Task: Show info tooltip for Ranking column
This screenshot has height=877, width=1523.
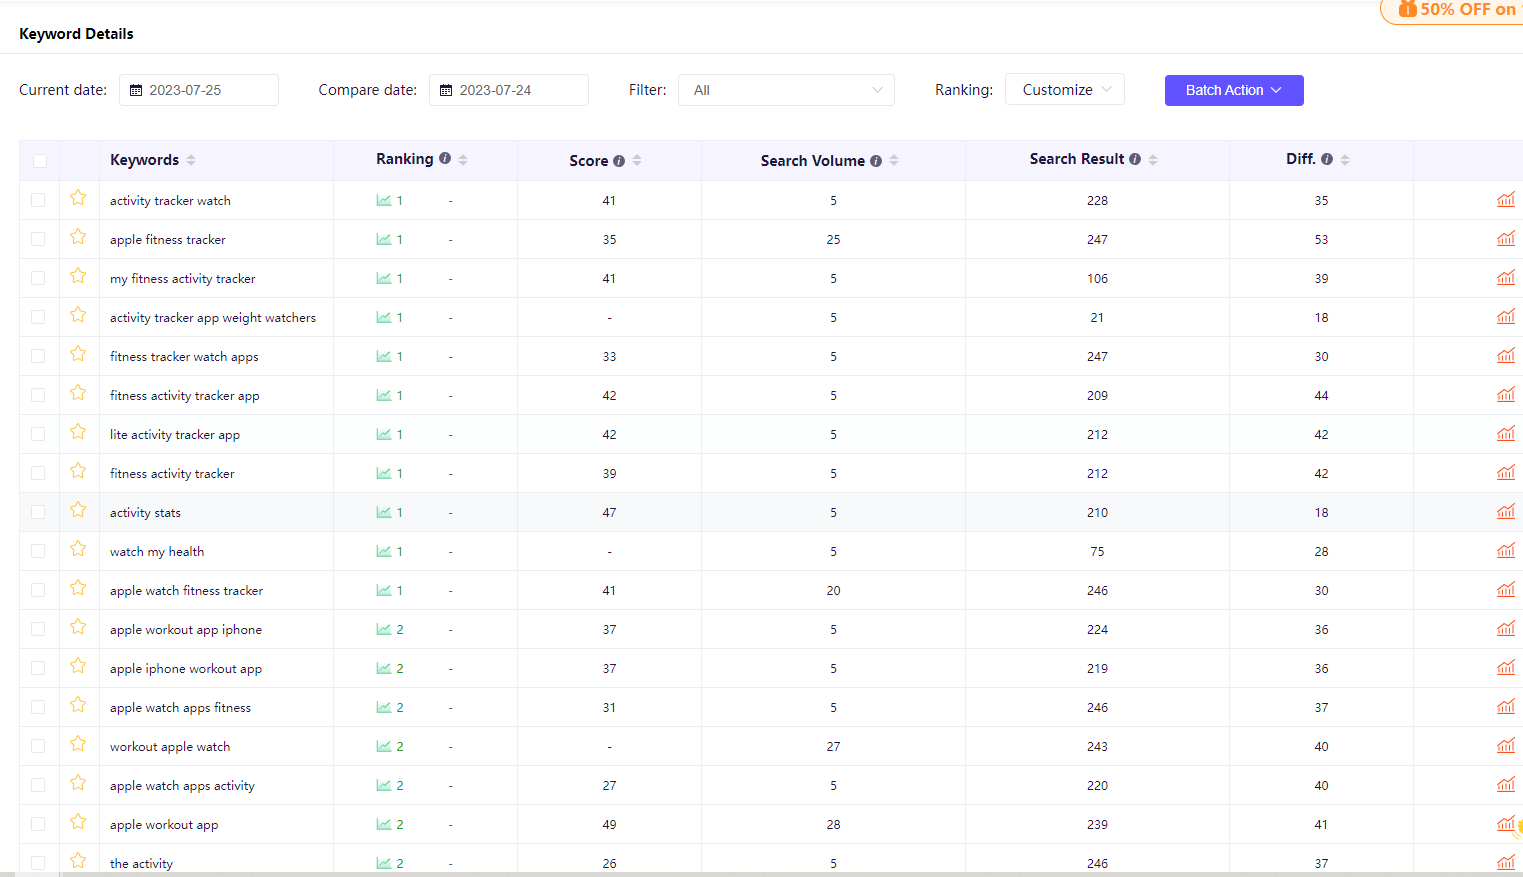Action: click(x=445, y=158)
